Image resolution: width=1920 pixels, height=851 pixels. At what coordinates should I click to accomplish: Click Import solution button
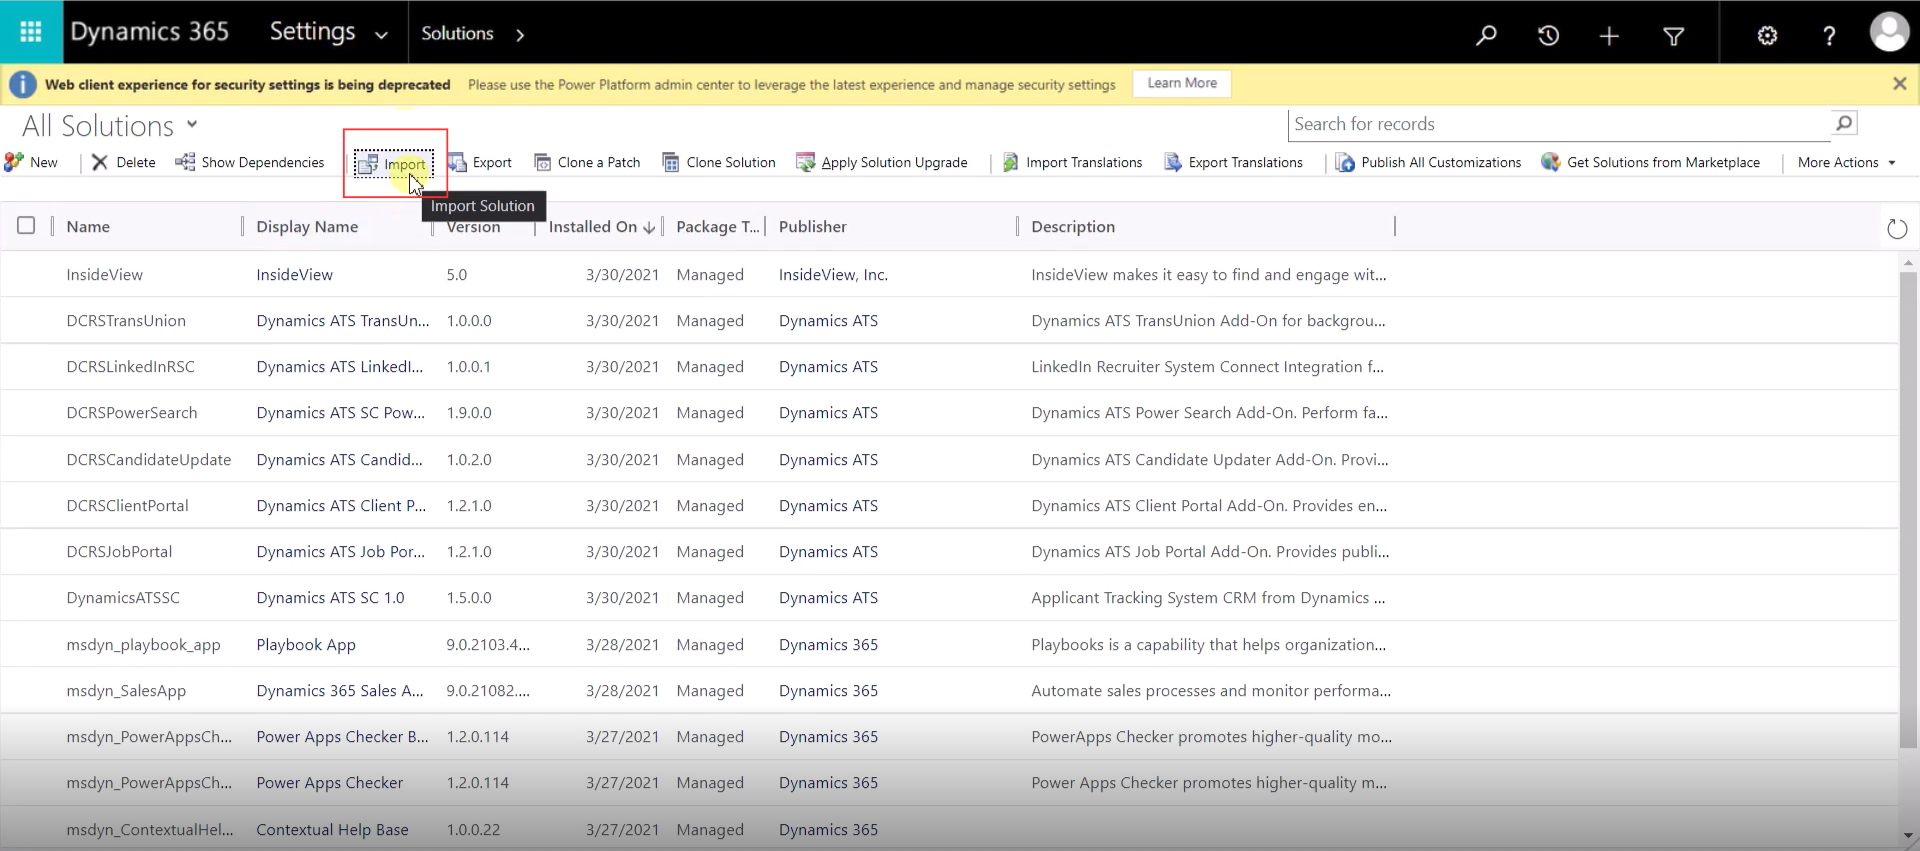(x=394, y=164)
